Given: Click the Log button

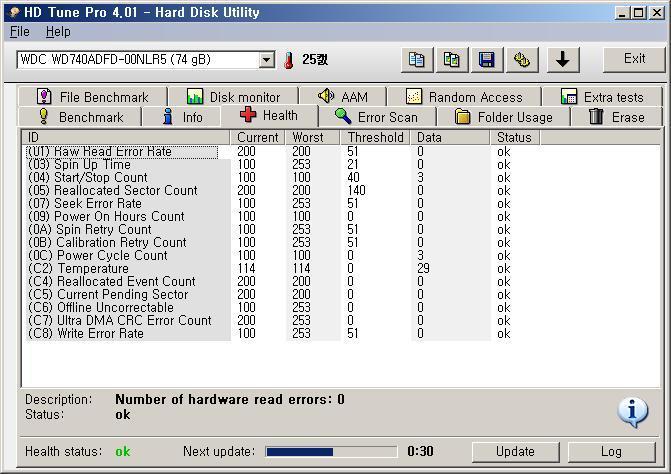Looking at the screenshot, I should (x=611, y=452).
